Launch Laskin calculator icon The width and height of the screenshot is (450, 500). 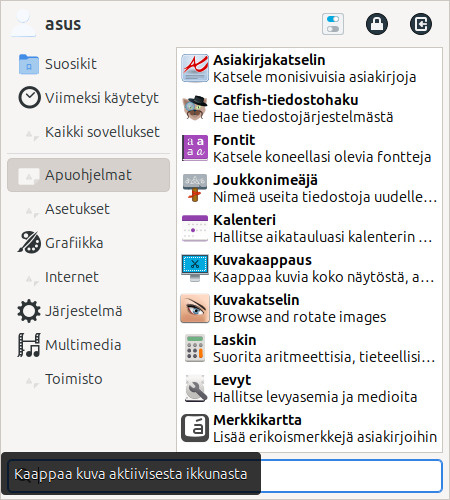(x=195, y=348)
